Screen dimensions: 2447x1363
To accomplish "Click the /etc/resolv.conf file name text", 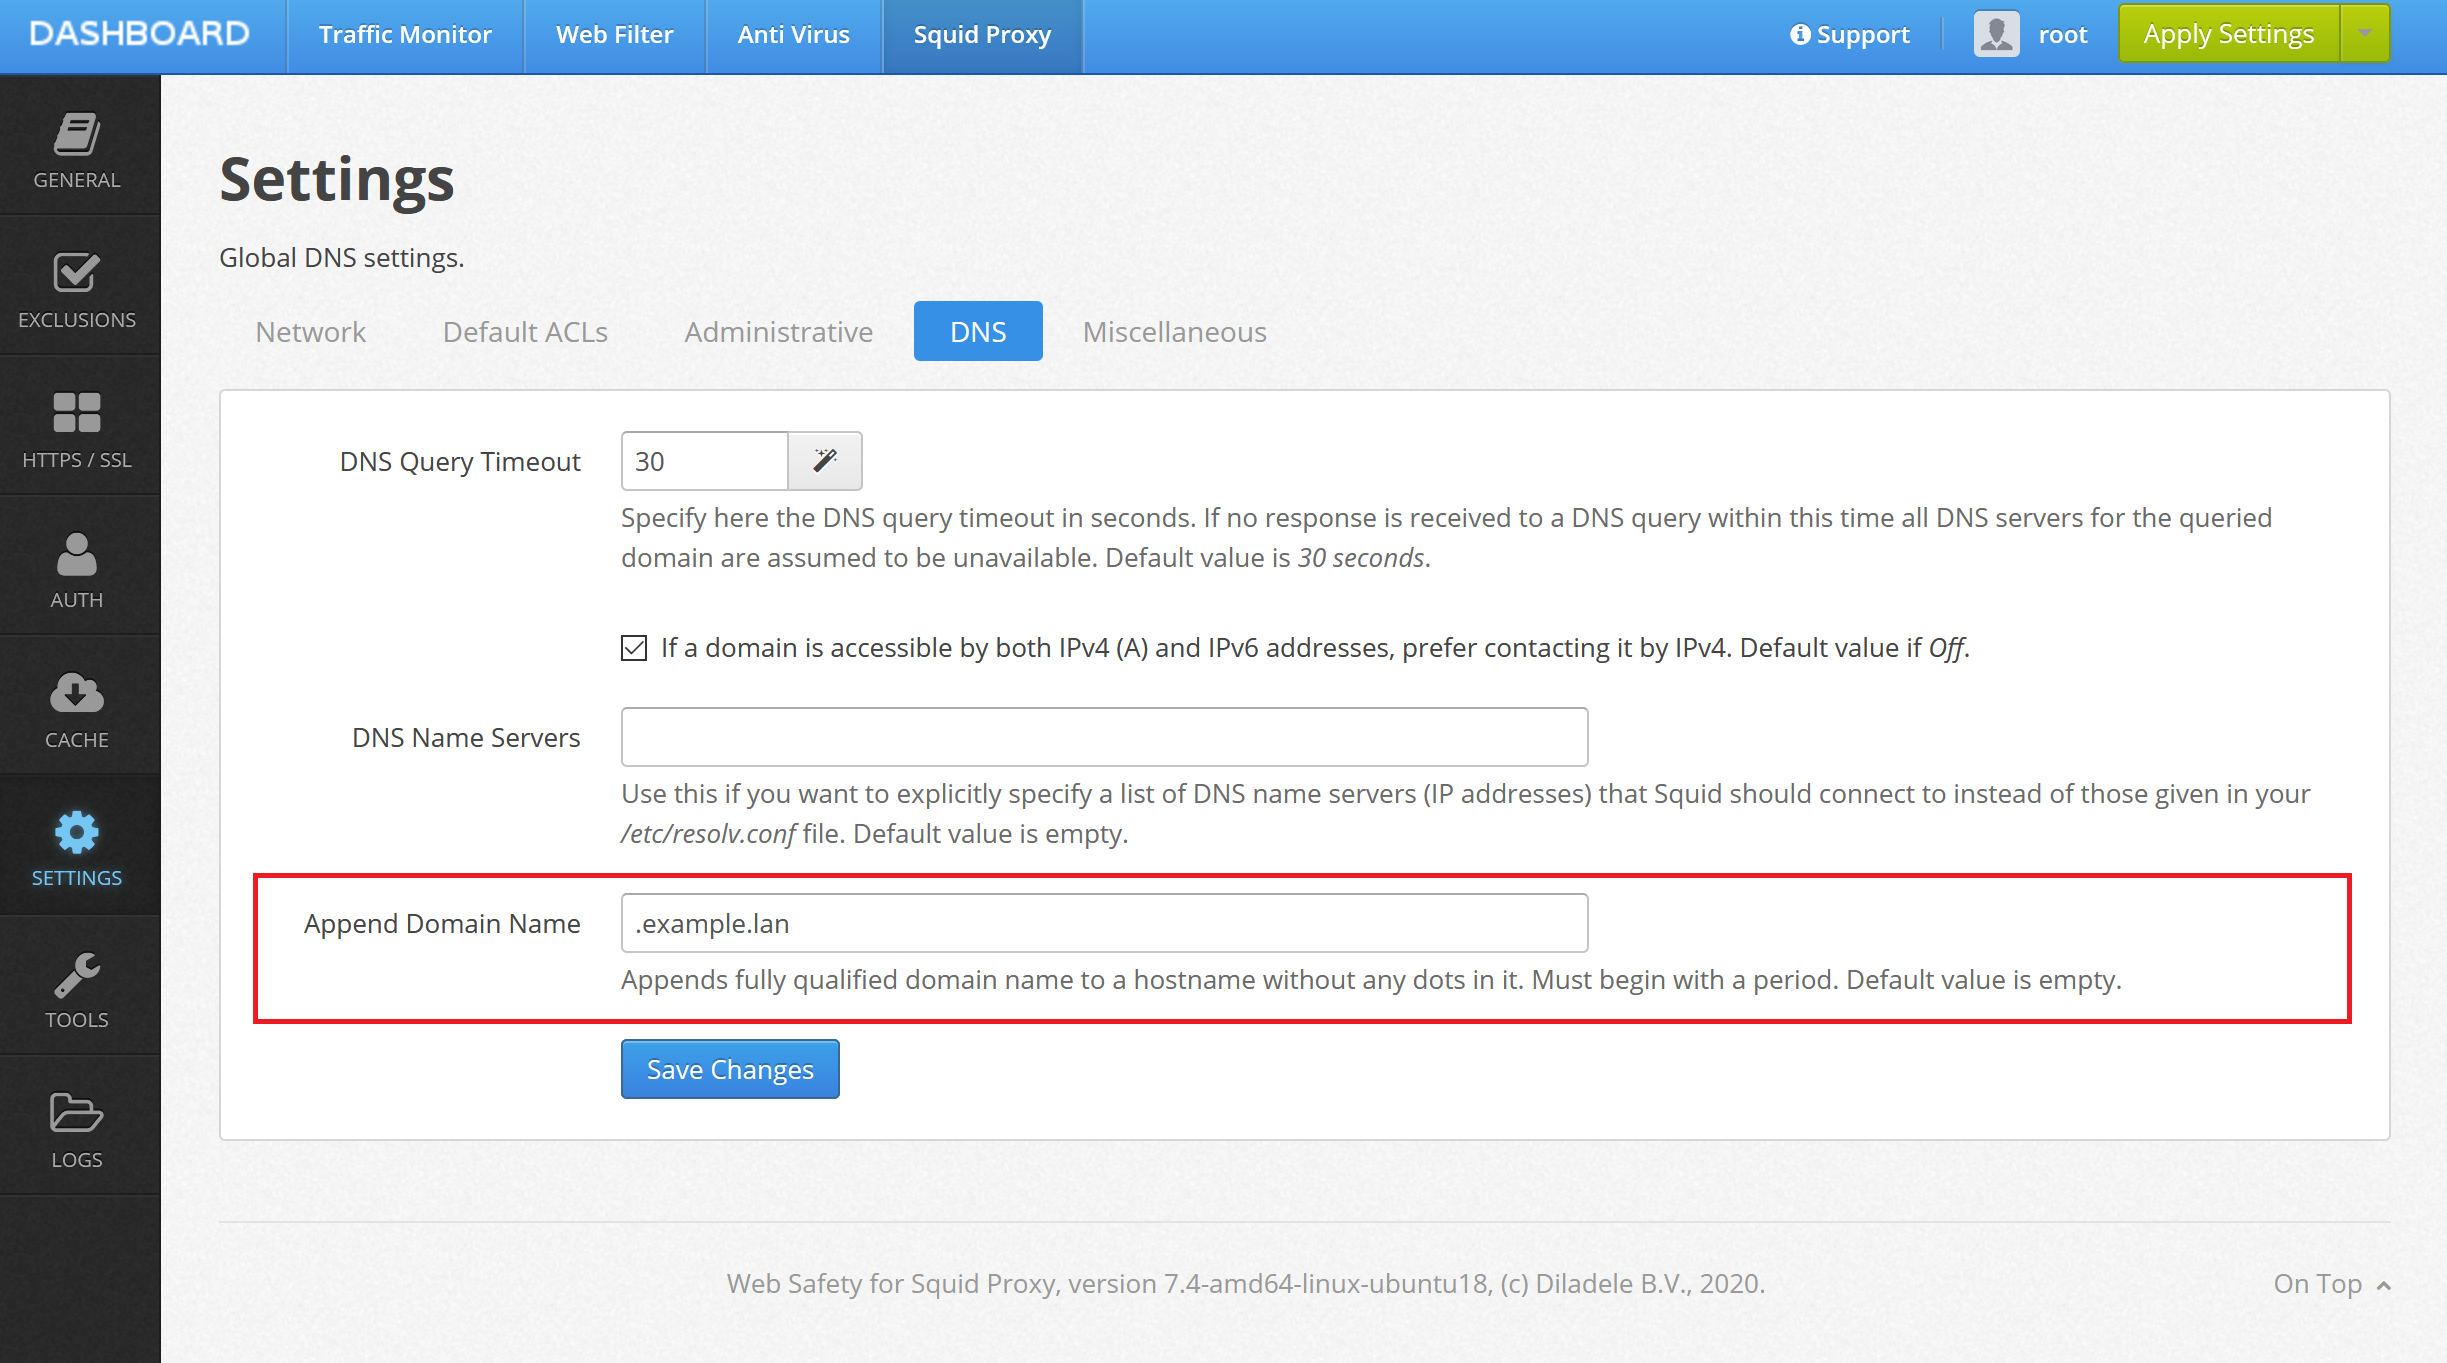I will (x=708, y=834).
